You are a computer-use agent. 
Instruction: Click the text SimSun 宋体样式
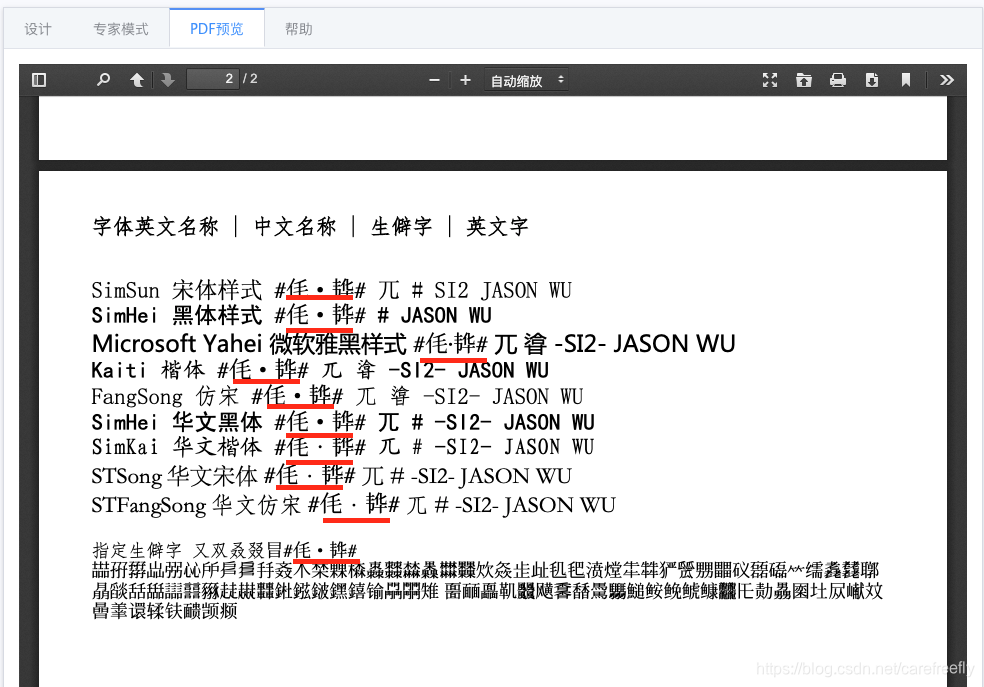176,290
